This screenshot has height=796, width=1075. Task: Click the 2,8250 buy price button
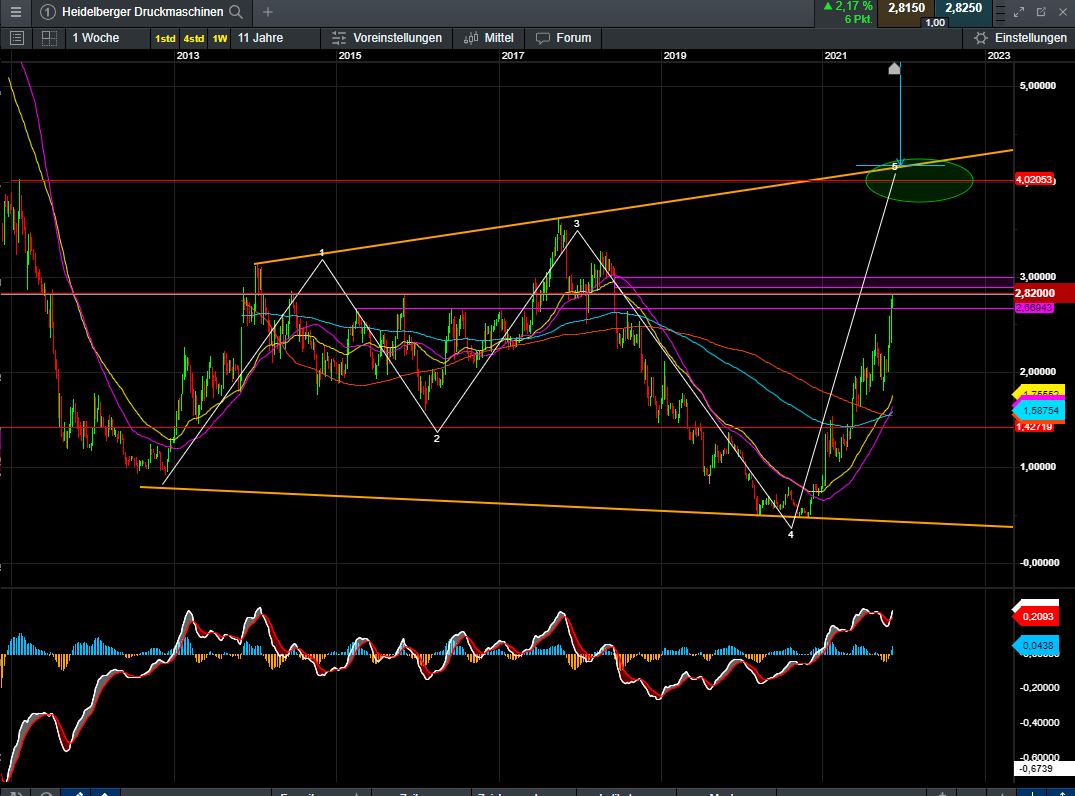pyautogui.click(x=963, y=8)
